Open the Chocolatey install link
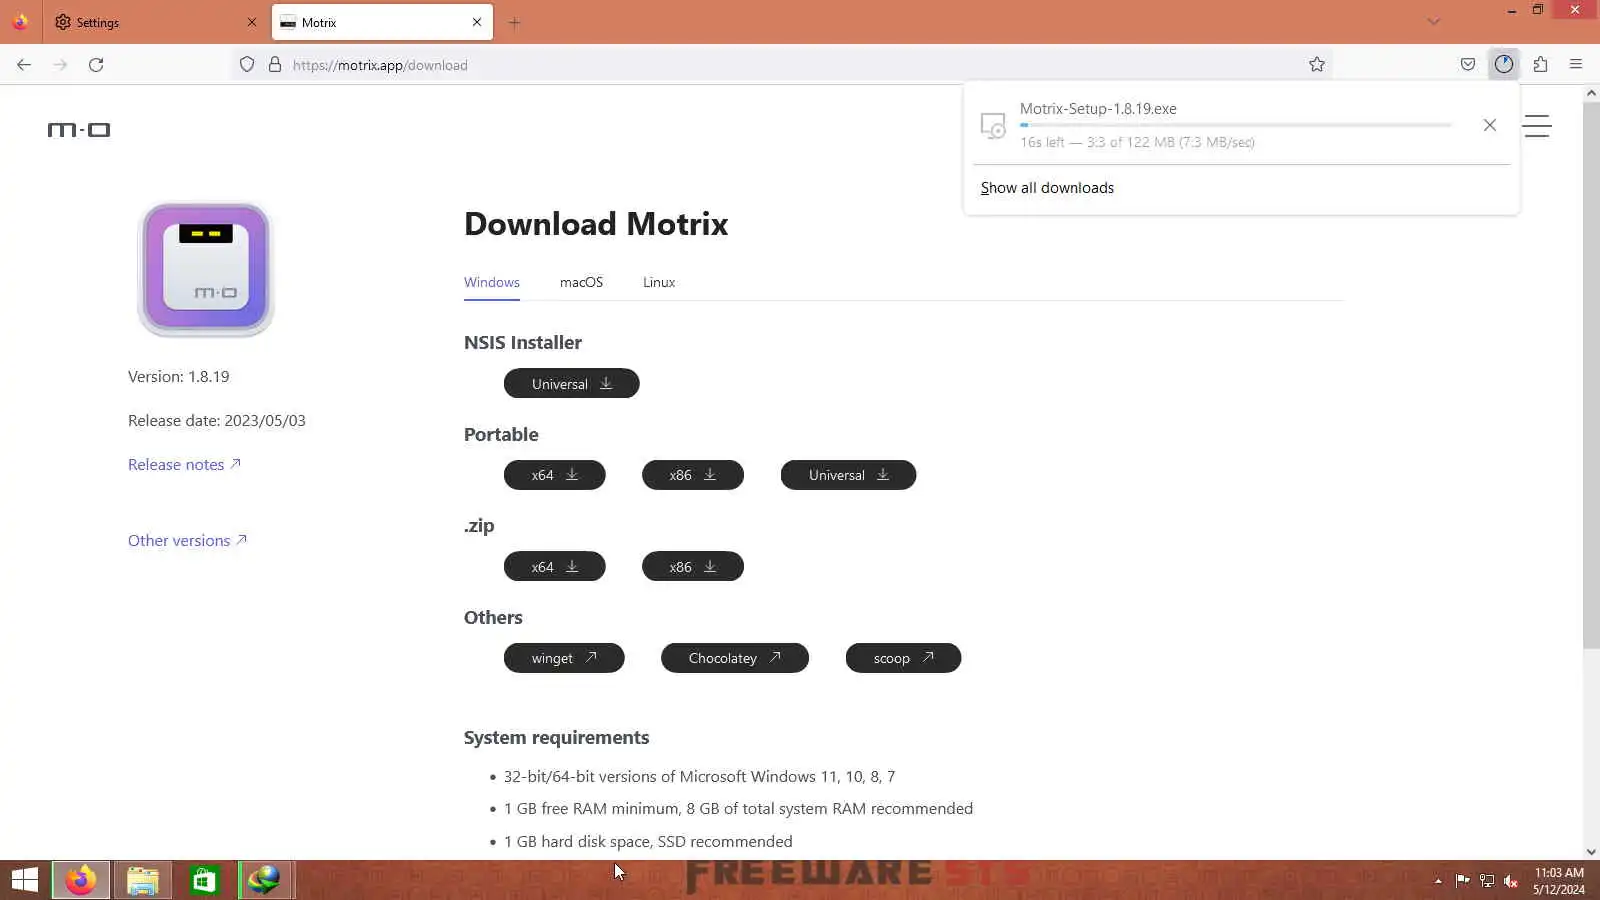The image size is (1600, 900). (735, 658)
